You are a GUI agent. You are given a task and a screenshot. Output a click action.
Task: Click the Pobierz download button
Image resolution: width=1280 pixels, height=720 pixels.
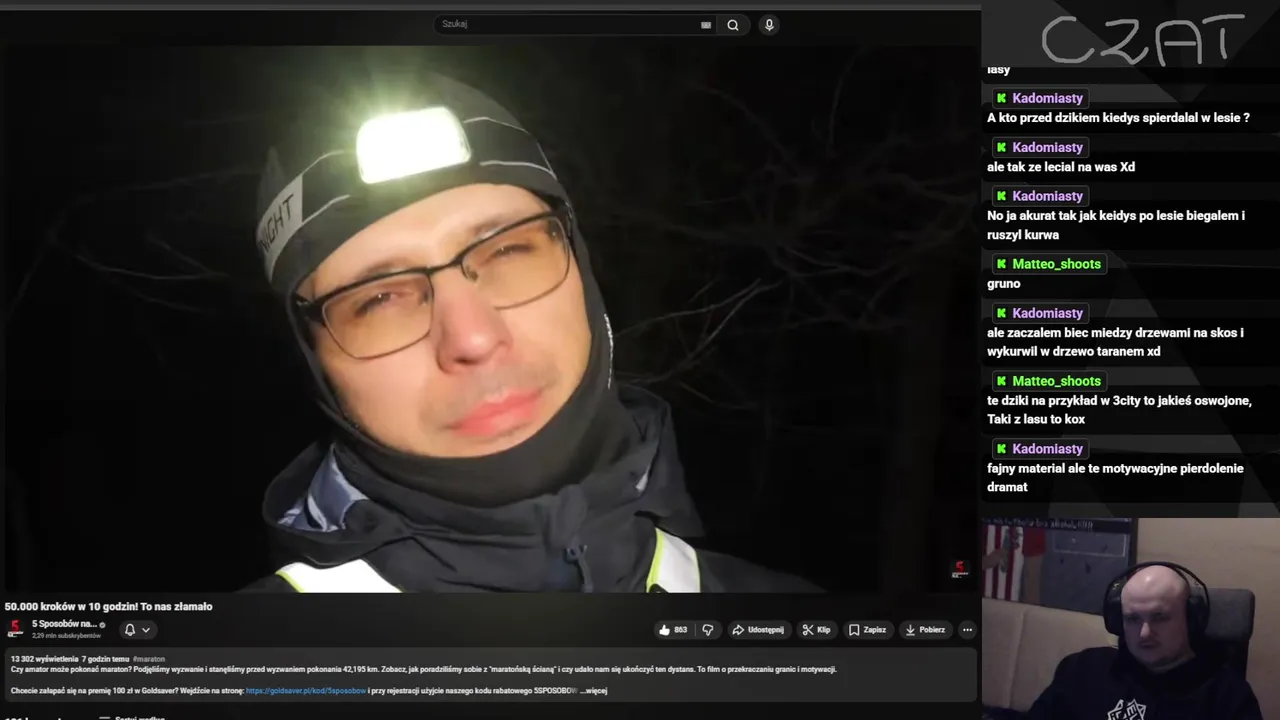[926, 630]
